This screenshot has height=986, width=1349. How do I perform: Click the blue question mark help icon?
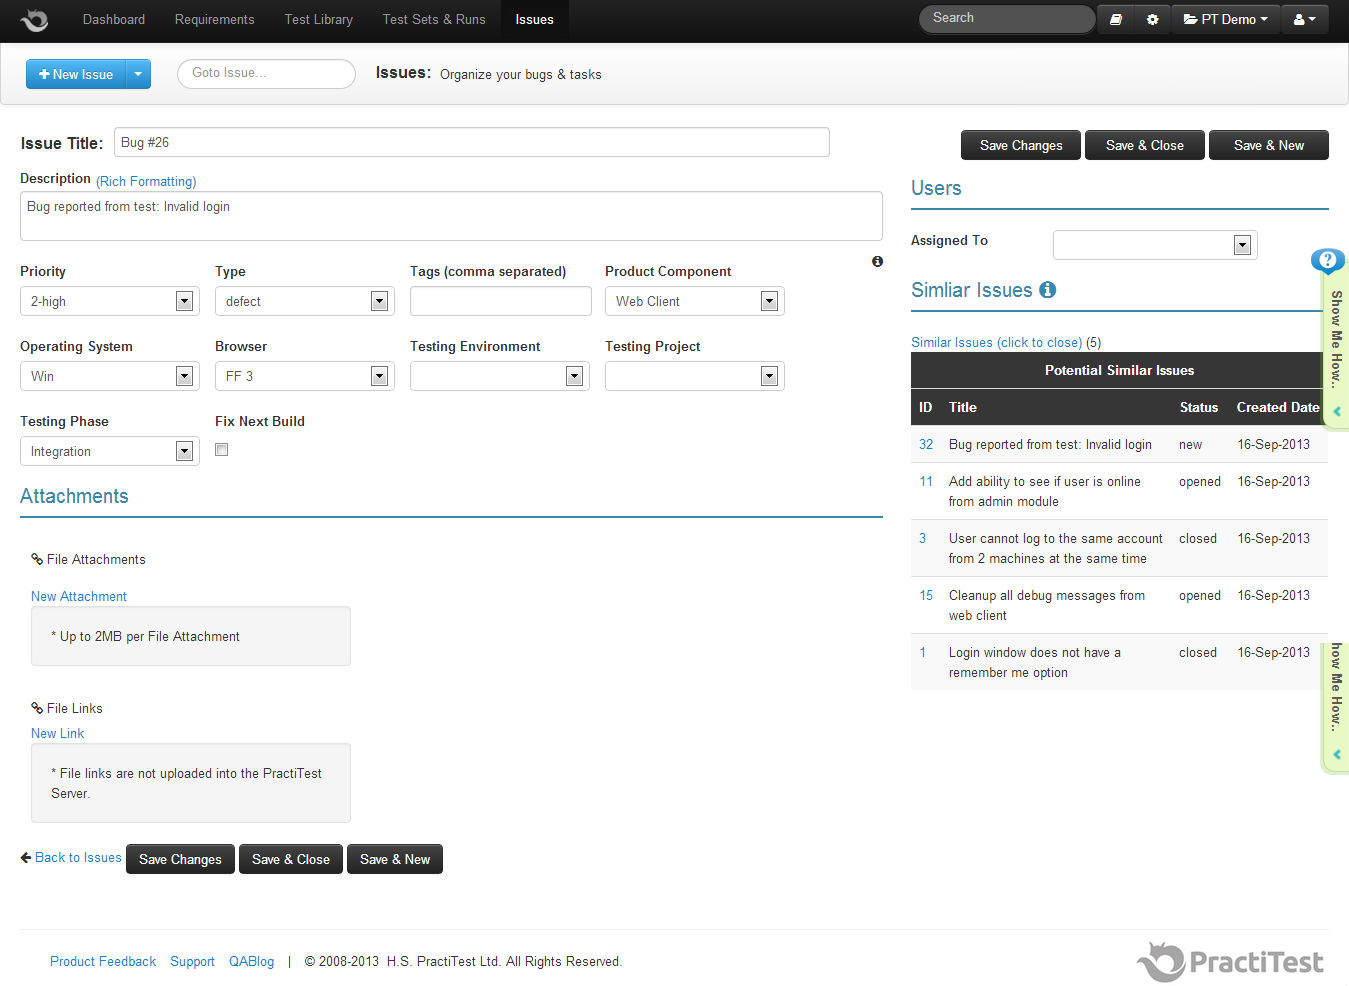[x=1327, y=261]
